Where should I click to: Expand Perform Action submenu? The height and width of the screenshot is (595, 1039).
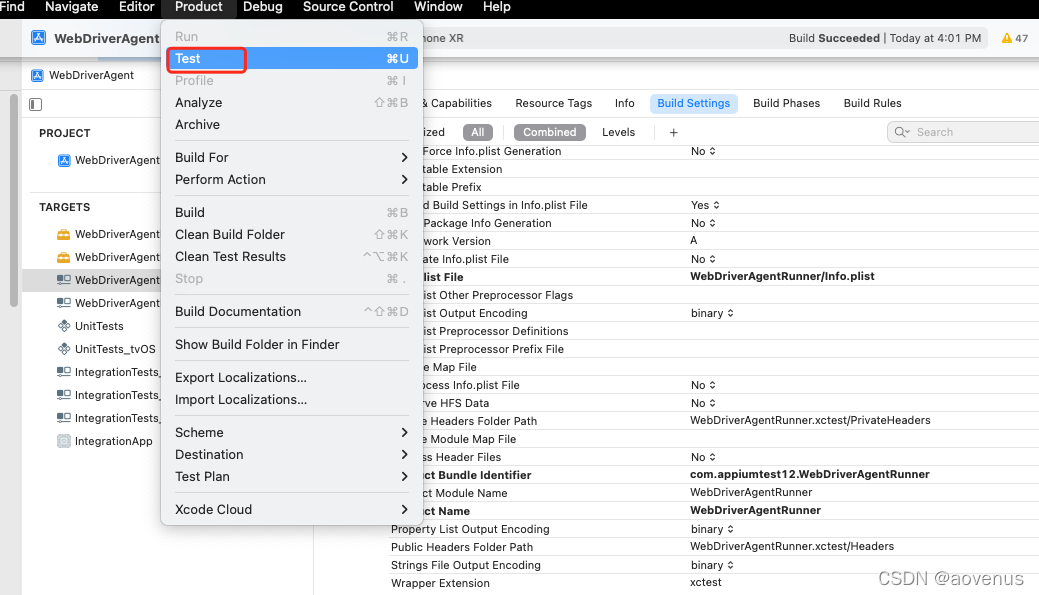(292, 180)
